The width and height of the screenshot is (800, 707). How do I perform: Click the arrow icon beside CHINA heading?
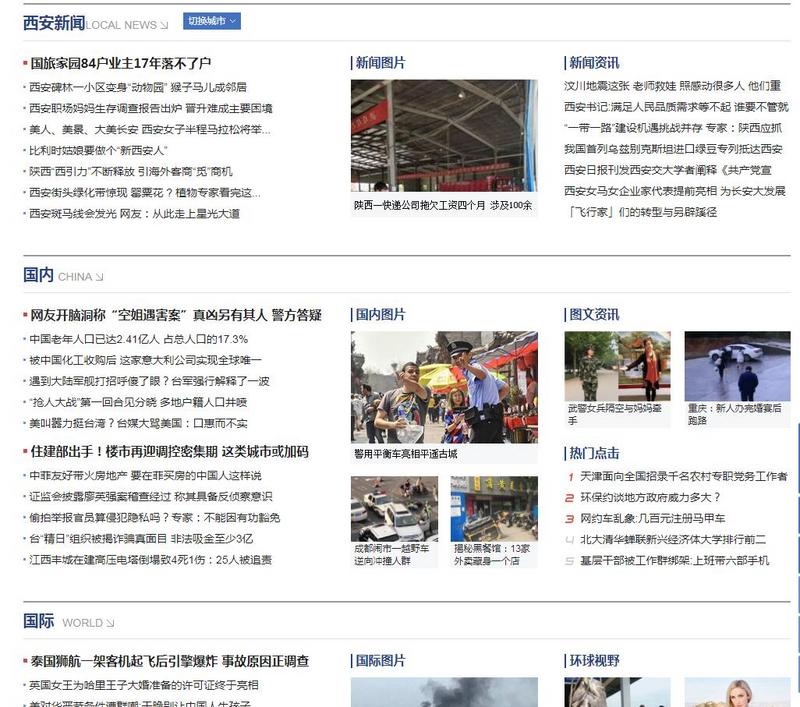pos(99,277)
